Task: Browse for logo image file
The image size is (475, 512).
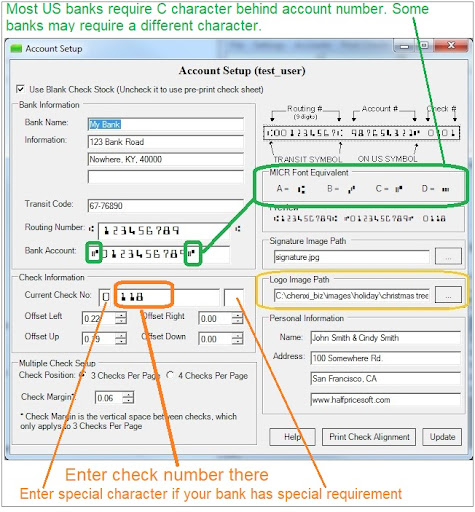Action: coord(448,295)
